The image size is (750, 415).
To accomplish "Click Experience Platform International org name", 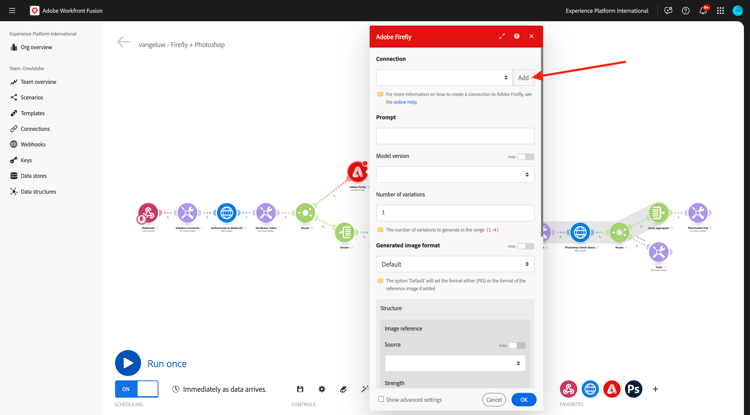I will pyautogui.click(x=607, y=11).
